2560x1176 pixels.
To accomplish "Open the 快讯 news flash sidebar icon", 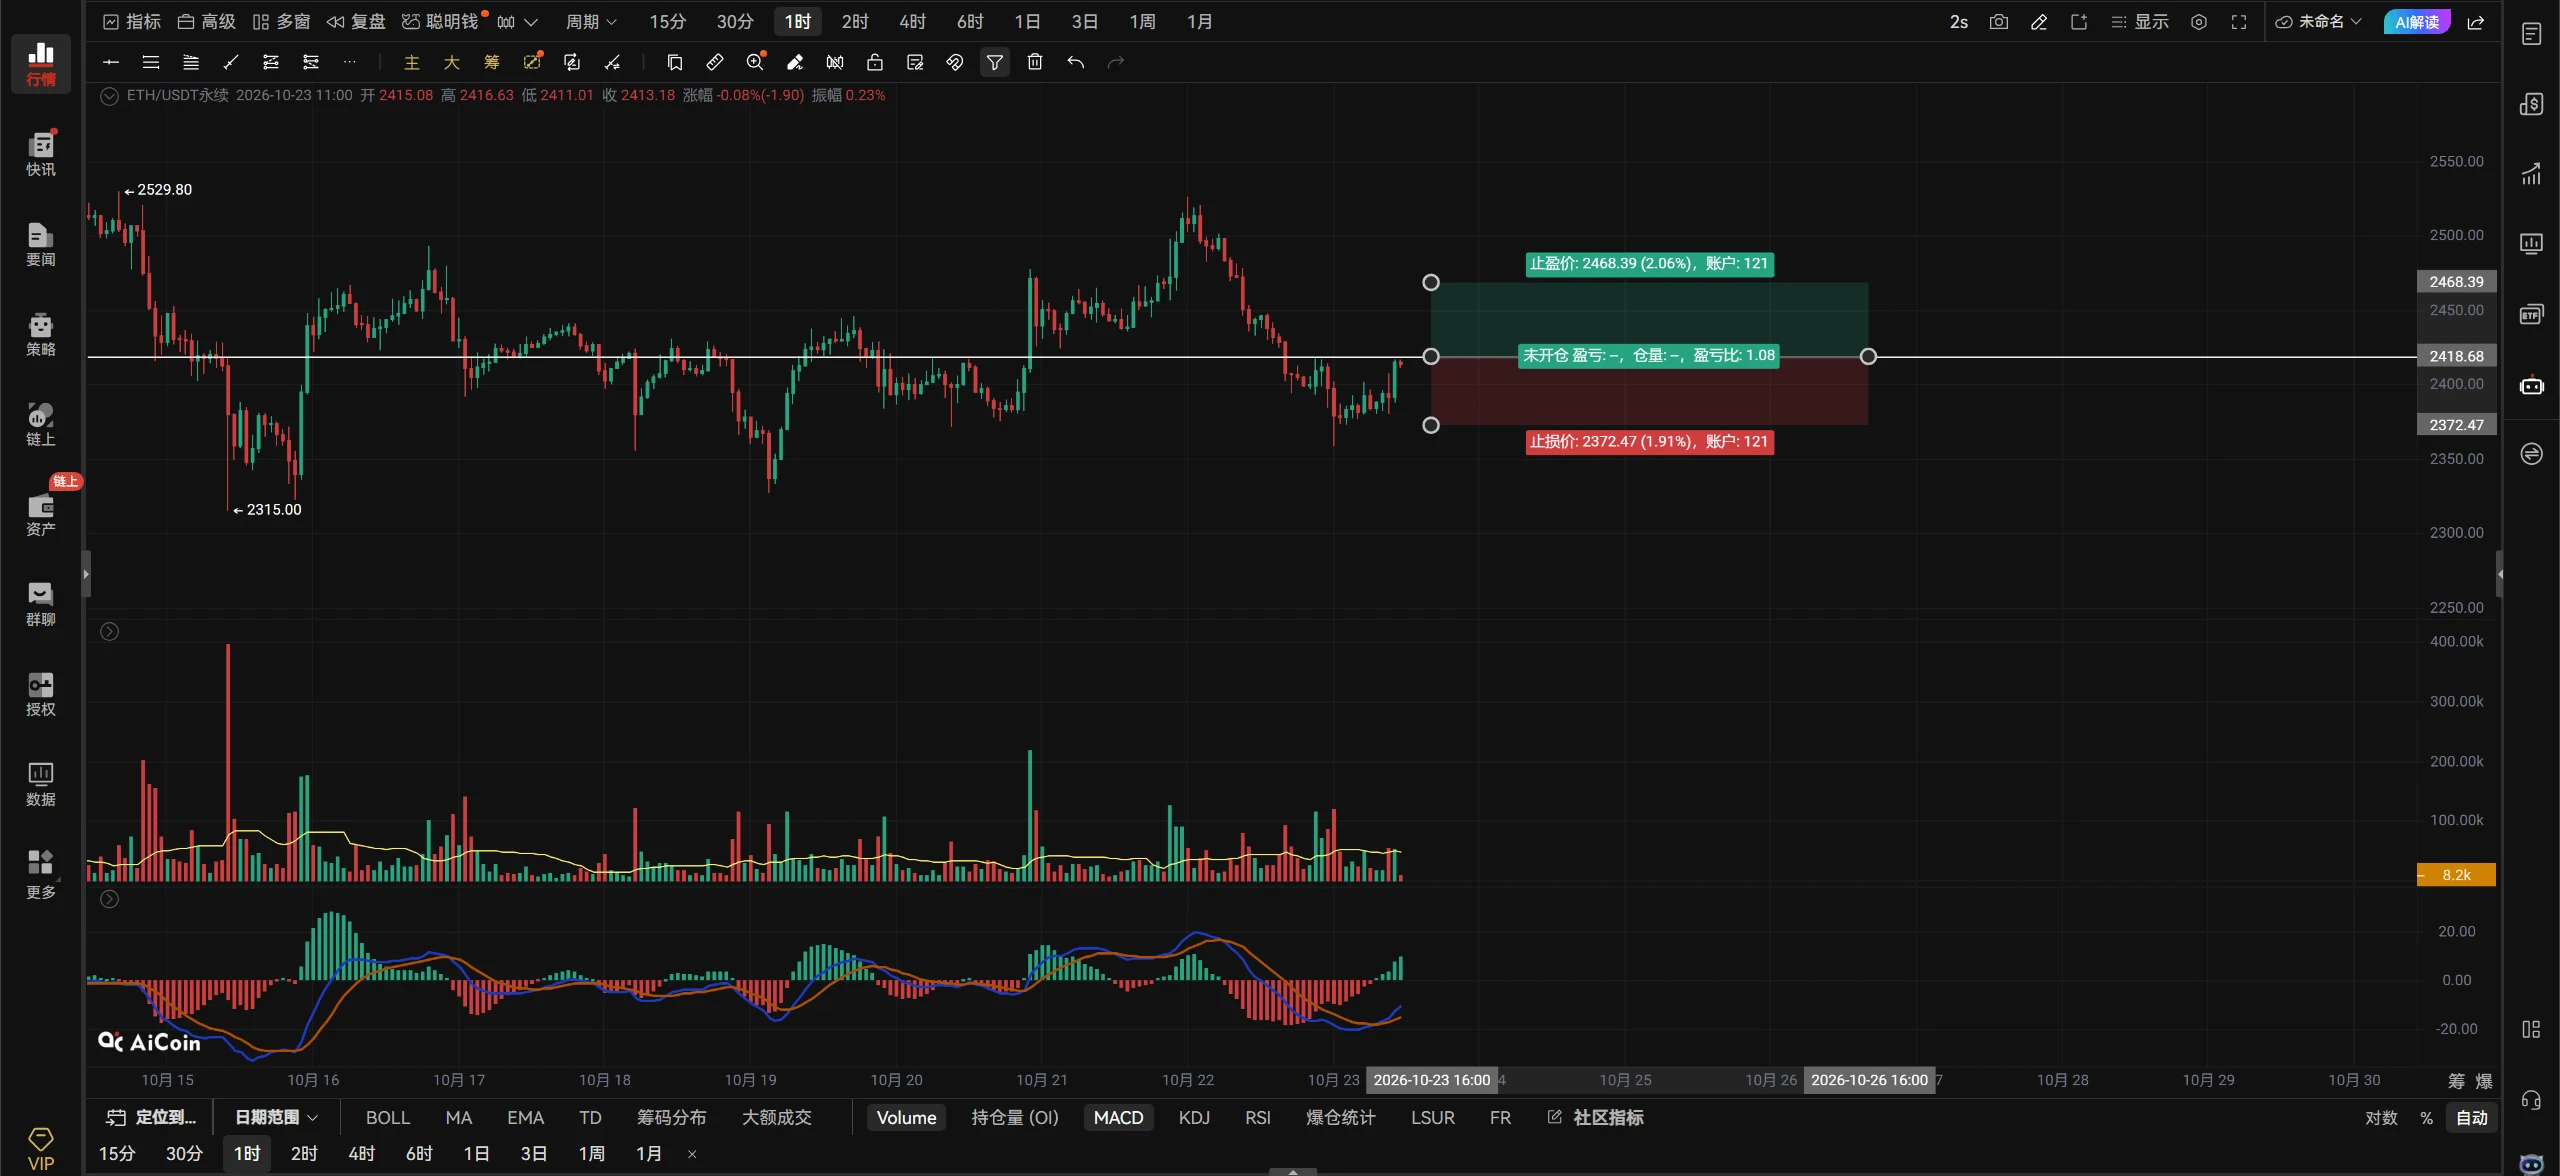I will 40,153.
